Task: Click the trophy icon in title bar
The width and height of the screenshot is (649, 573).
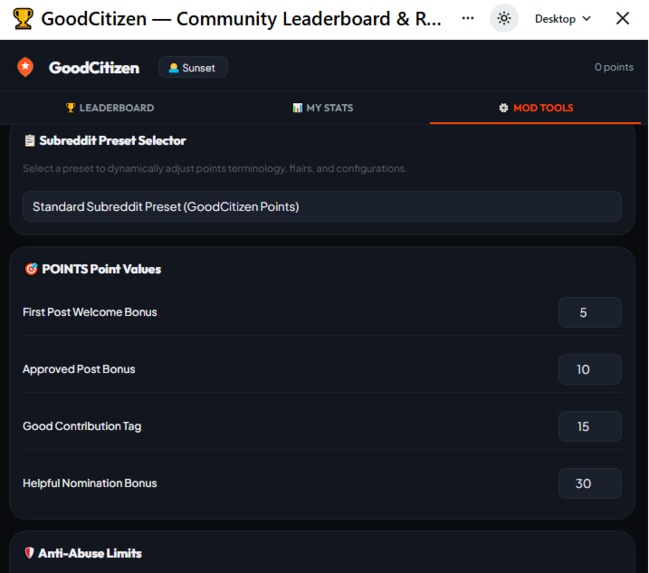Action: click(x=23, y=19)
